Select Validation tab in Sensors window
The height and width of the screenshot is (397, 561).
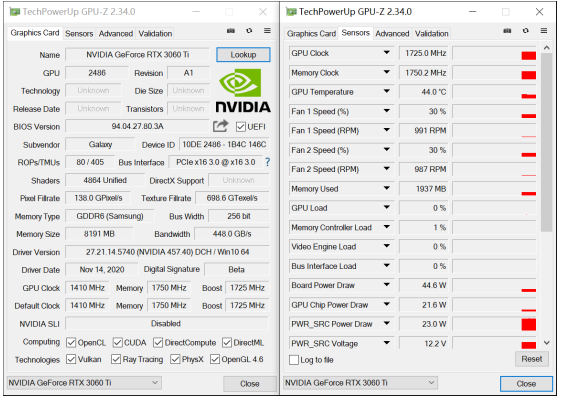coord(431,34)
